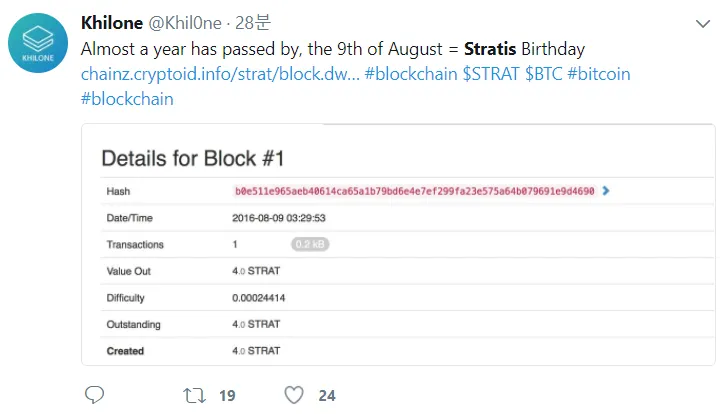
Task: Click the 0.2 kB size badge
Action: (x=310, y=244)
